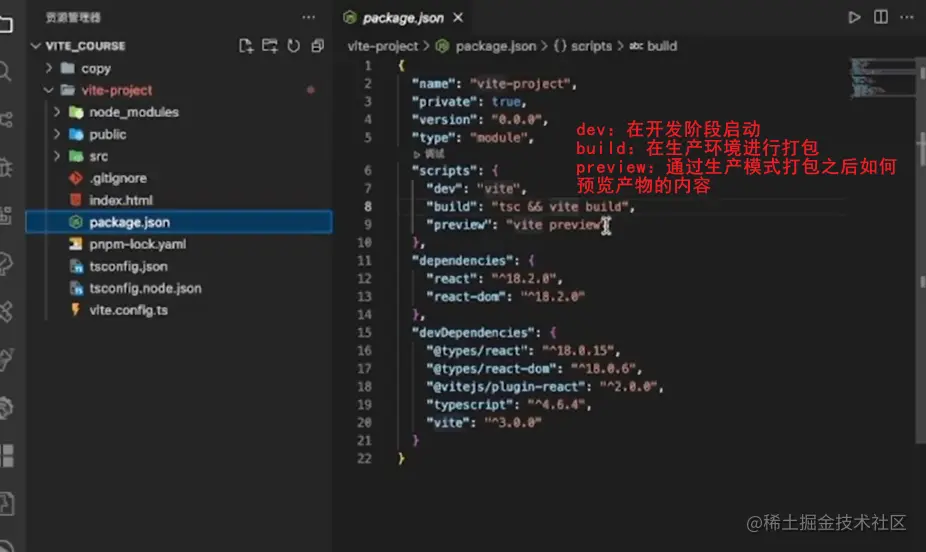Click the "dev" script key

444,188
